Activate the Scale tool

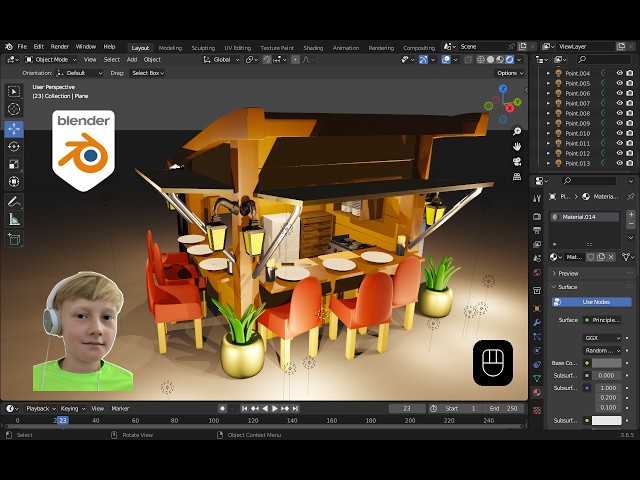point(14,164)
